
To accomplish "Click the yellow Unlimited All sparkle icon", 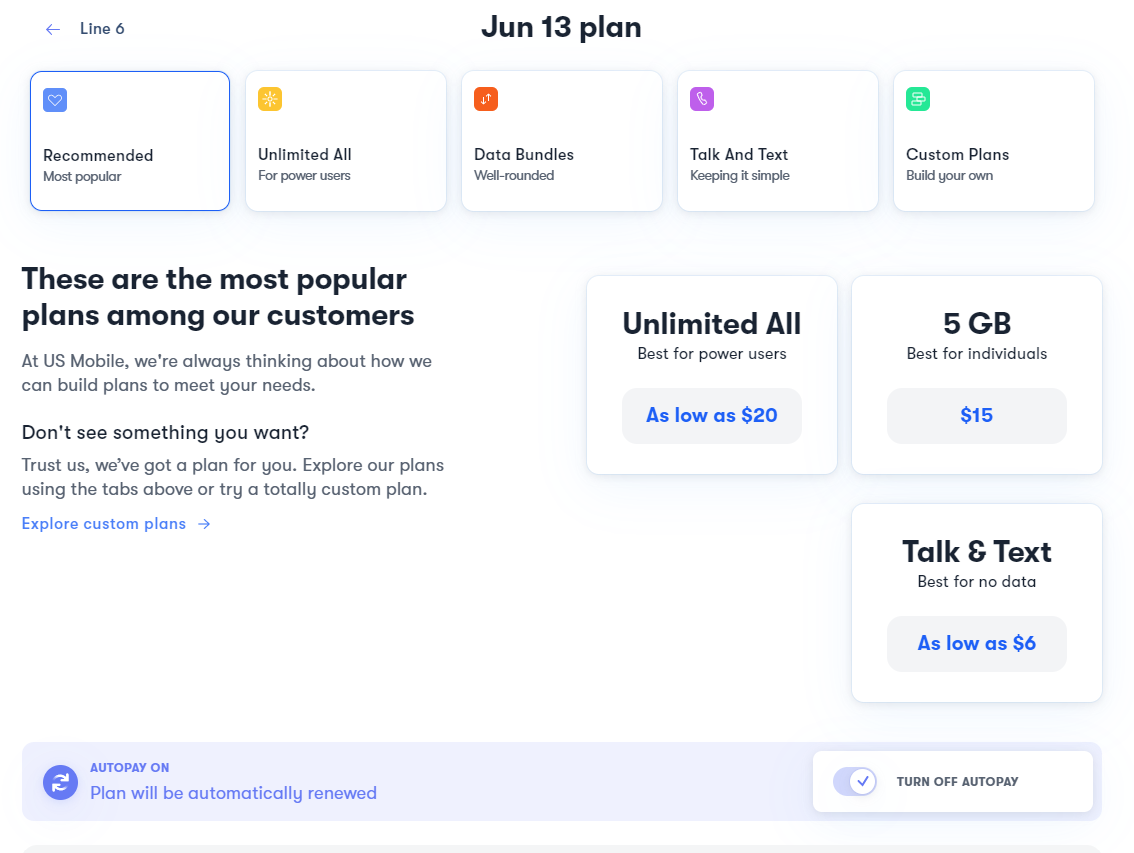I will [x=270, y=98].
